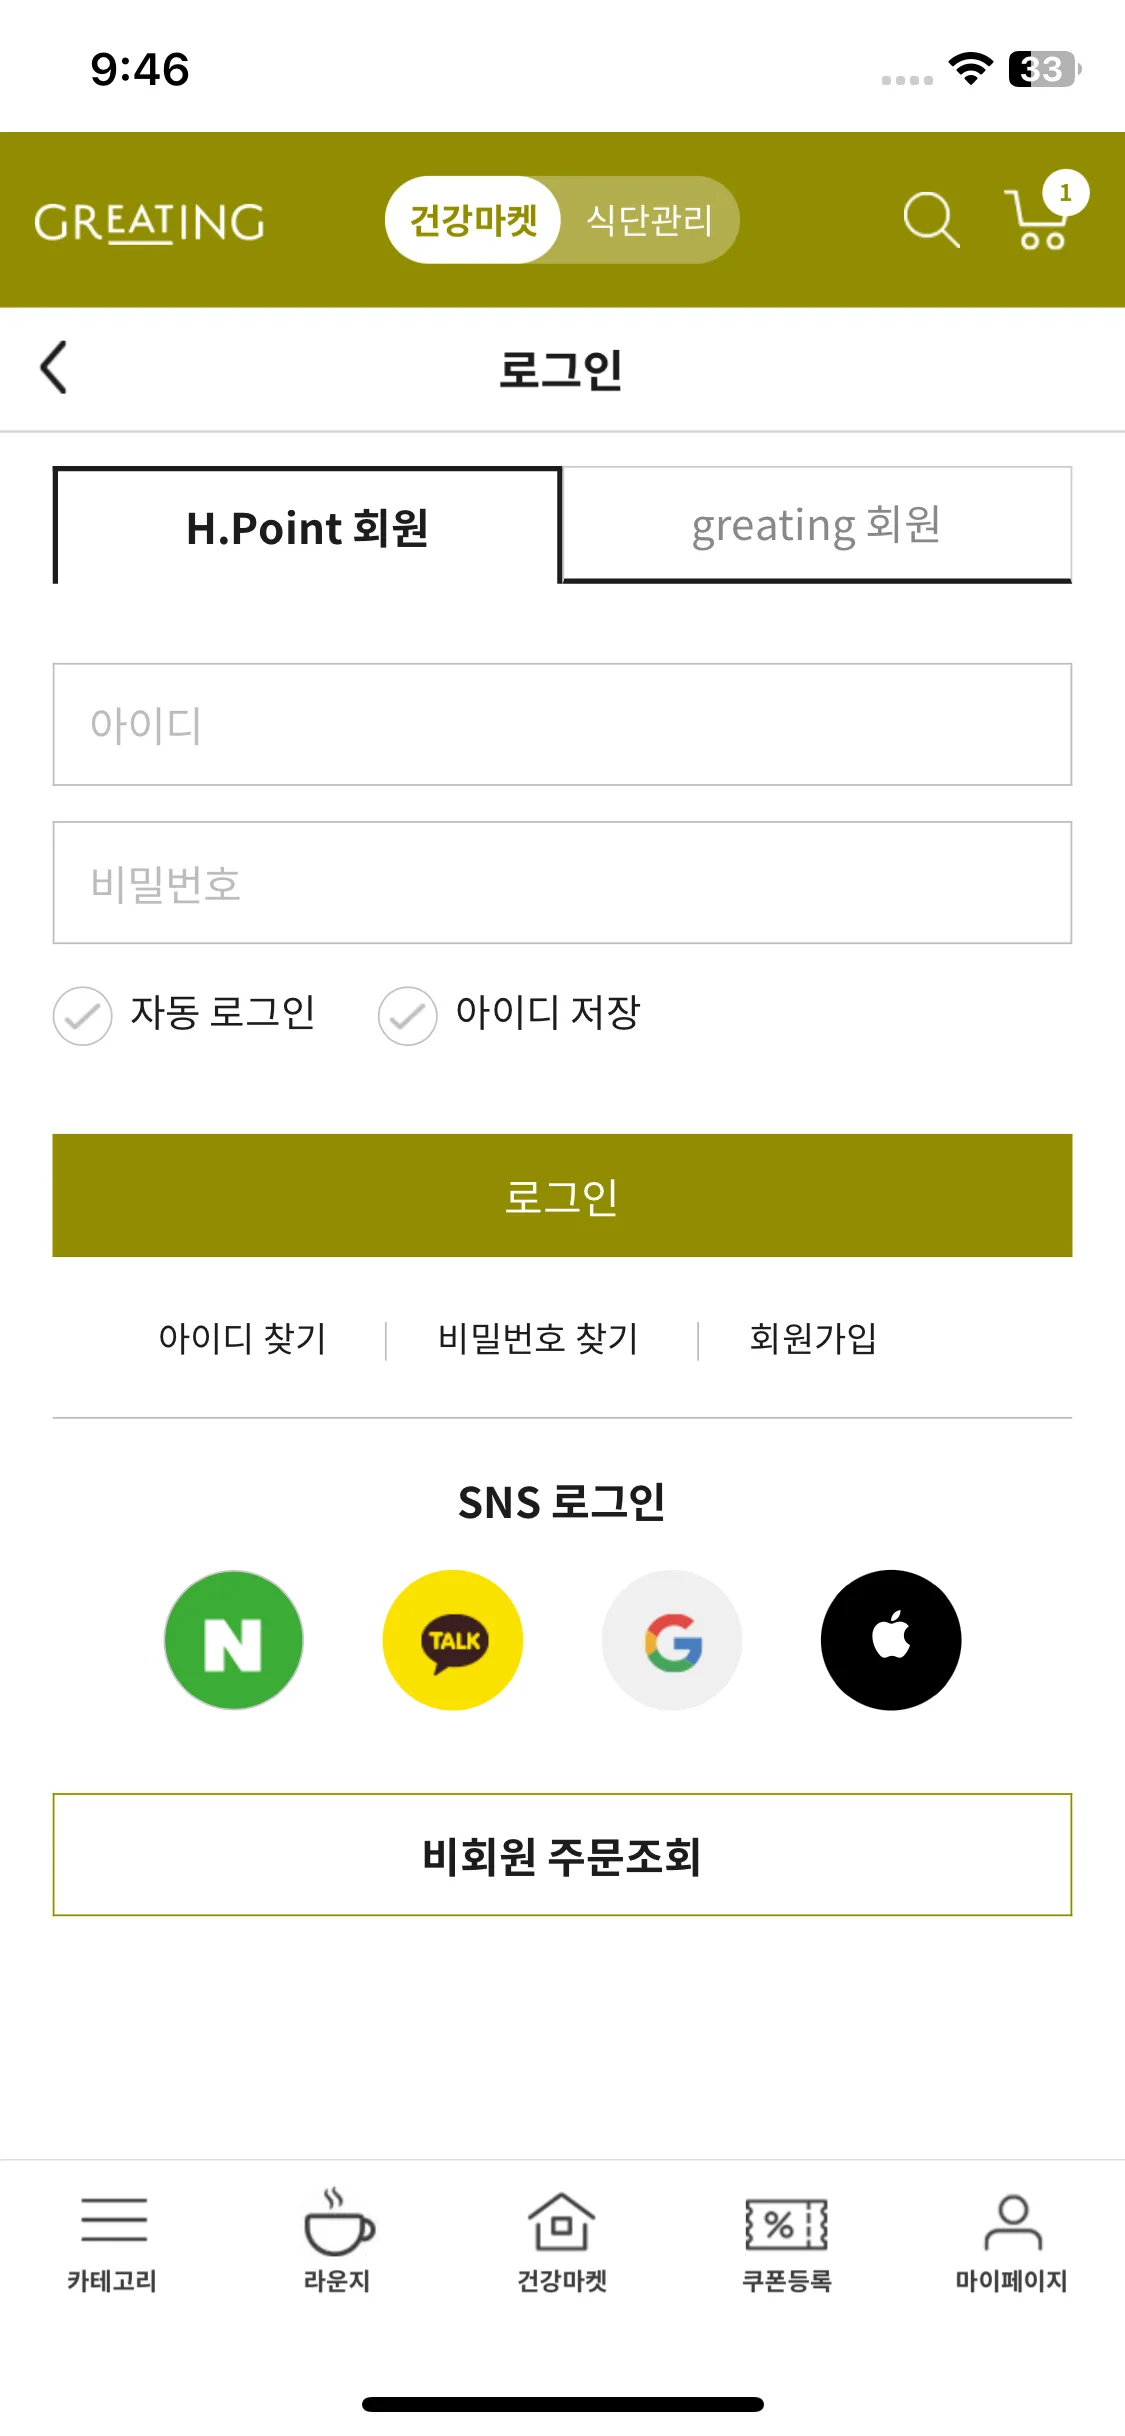
Task: Tap the back arrow icon
Action: [54, 368]
